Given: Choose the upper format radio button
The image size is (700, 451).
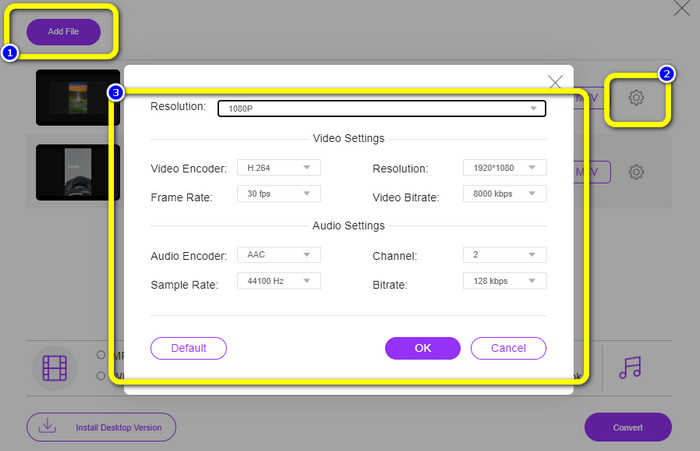Looking at the screenshot, I should (101, 355).
